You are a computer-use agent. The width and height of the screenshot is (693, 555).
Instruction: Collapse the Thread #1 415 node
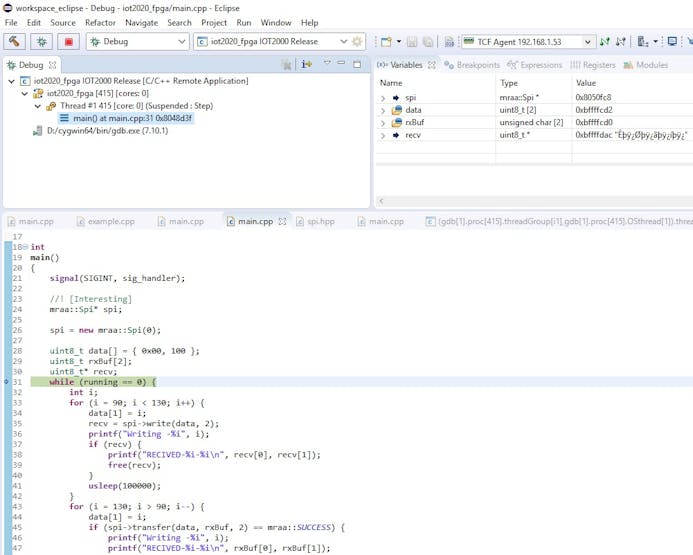[38, 106]
